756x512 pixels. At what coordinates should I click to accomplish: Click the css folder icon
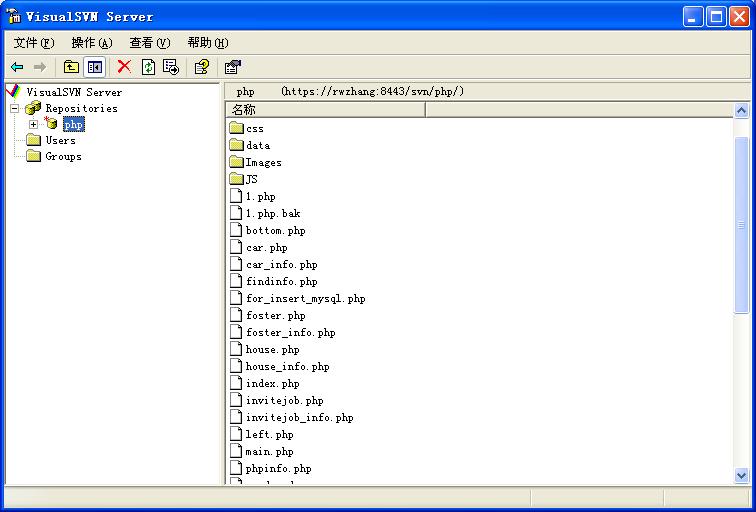point(236,128)
